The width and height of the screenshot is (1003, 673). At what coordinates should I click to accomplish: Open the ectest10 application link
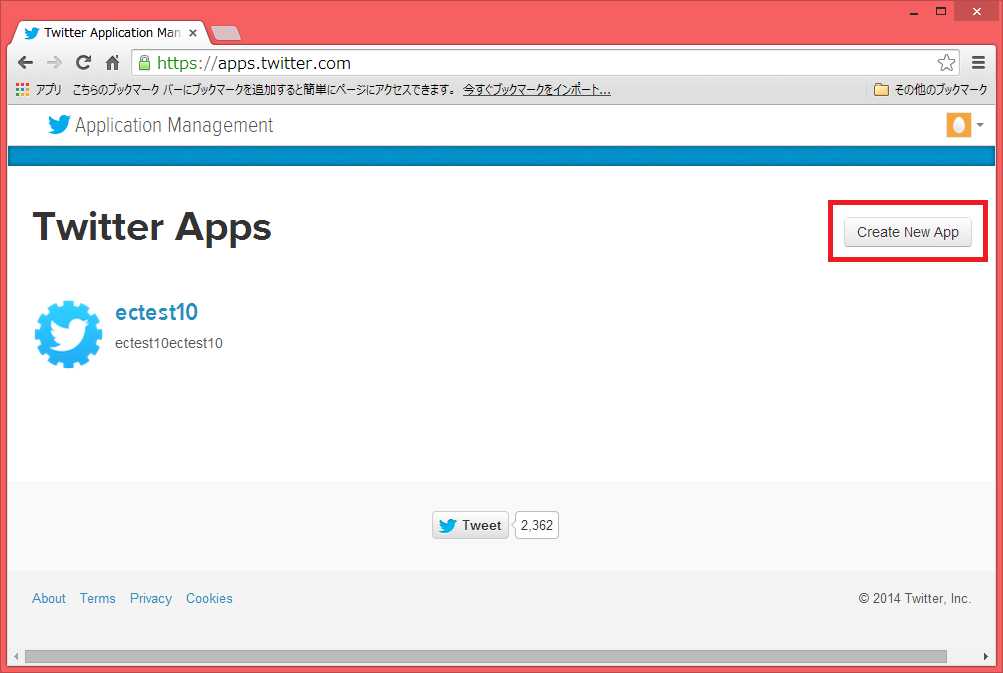pyautogui.click(x=156, y=312)
